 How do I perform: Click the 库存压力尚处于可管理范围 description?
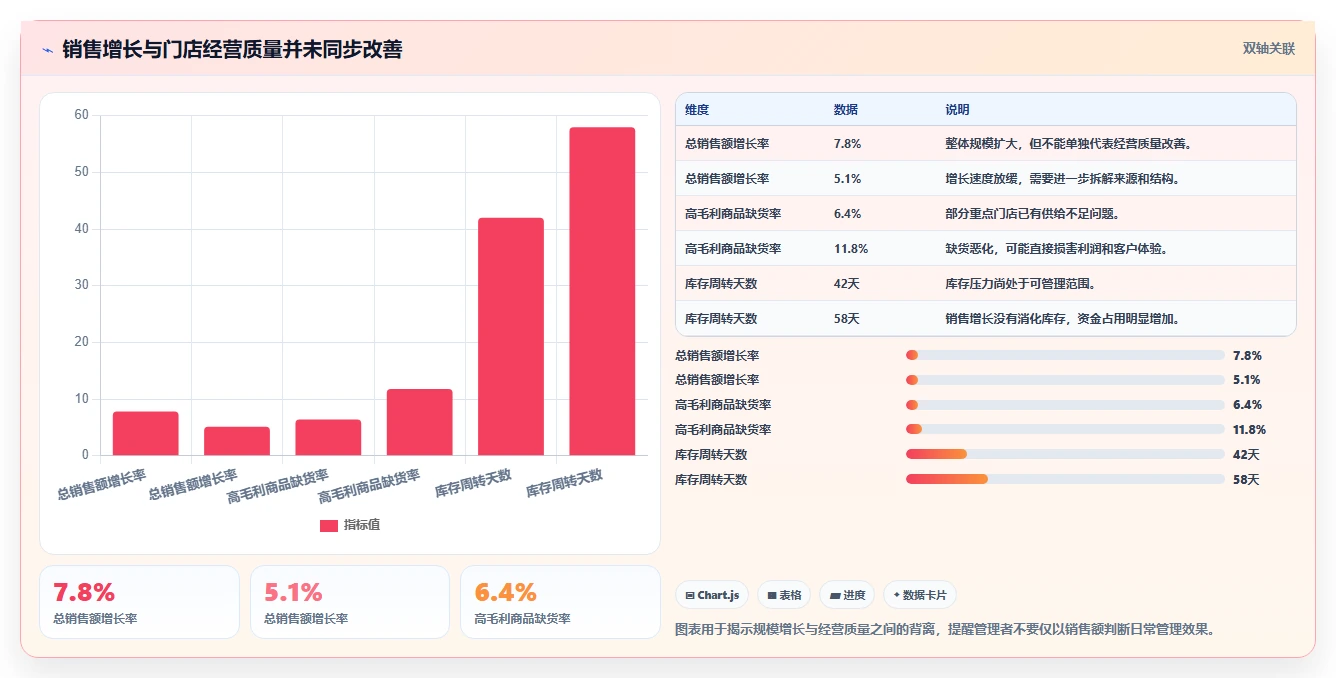(1020, 283)
